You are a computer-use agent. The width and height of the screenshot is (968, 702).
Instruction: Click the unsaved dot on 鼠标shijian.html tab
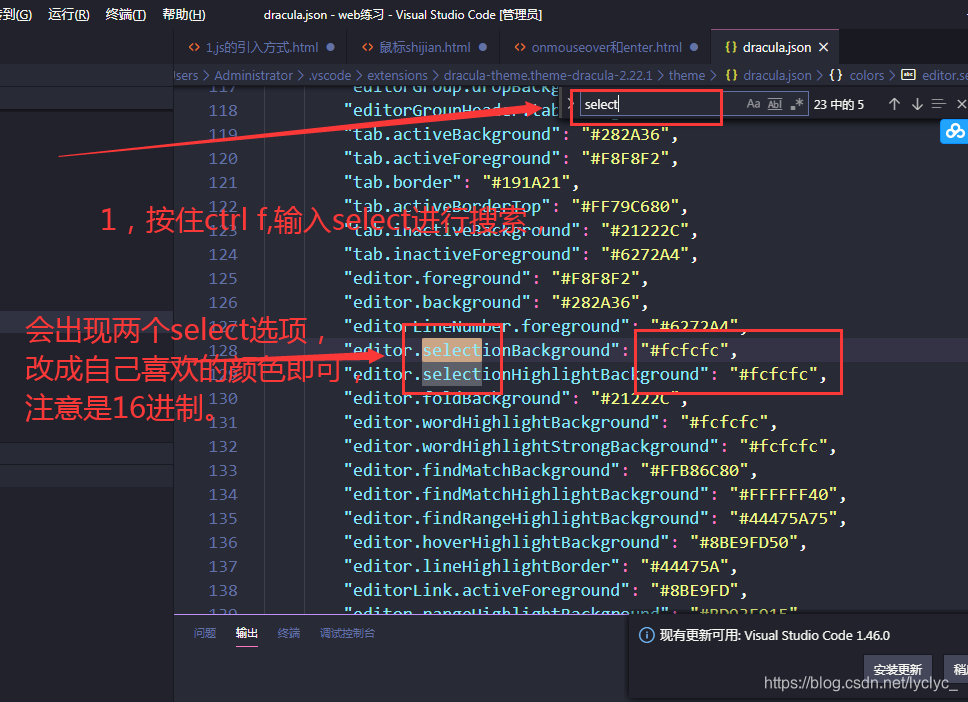[x=483, y=47]
